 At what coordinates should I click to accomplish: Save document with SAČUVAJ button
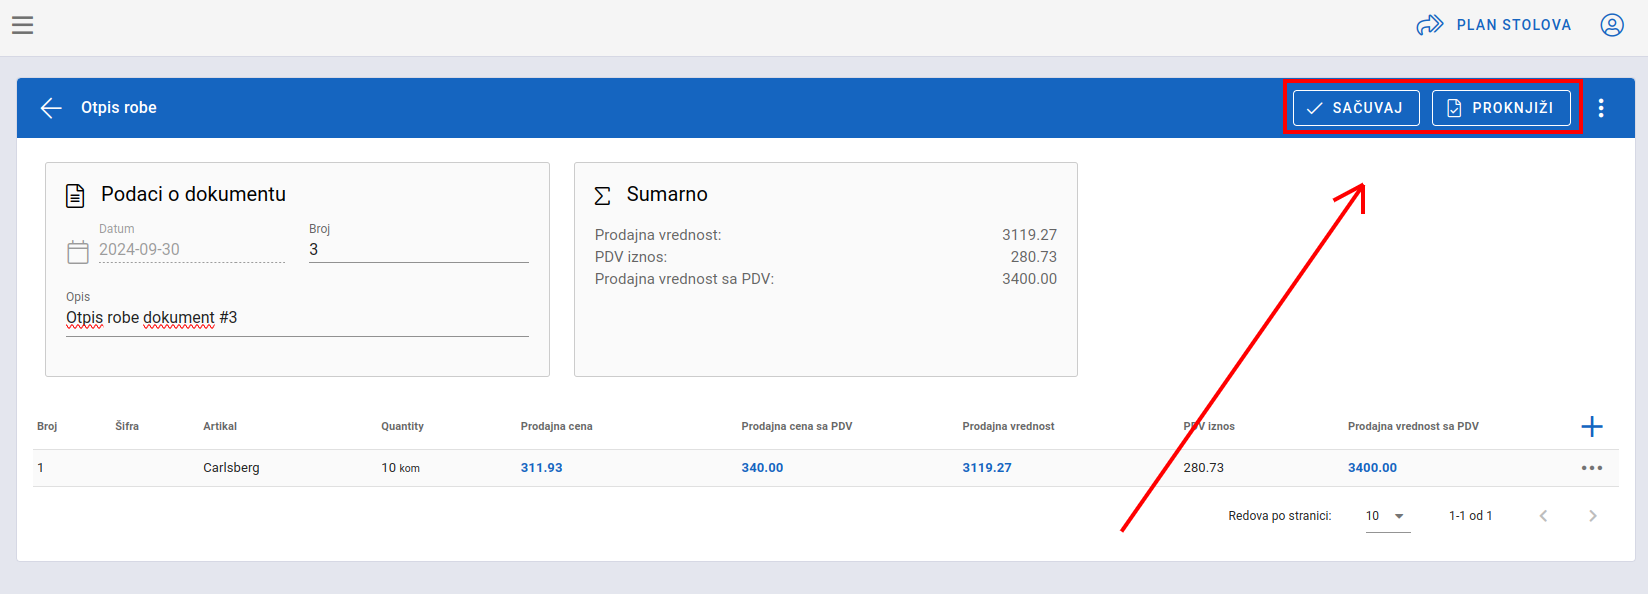1356,108
